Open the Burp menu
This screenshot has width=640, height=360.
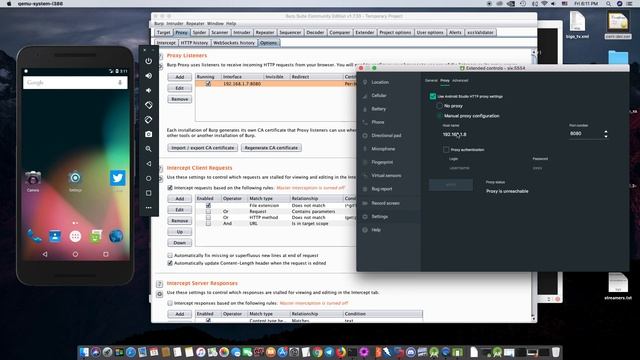159,24
